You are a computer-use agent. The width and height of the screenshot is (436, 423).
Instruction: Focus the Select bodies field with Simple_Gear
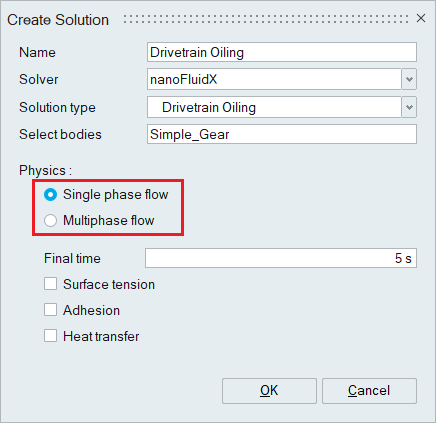(x=282, y=134)
